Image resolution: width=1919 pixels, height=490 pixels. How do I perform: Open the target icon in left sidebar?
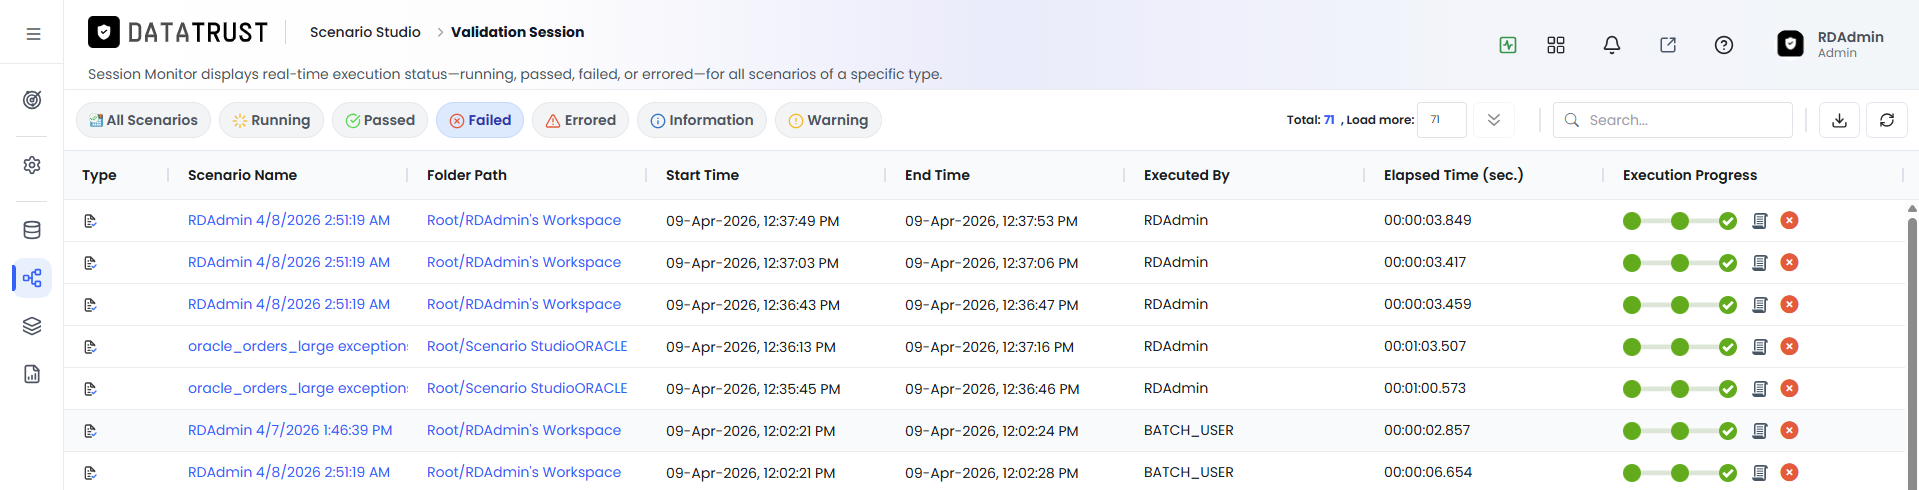pos(32,100)
